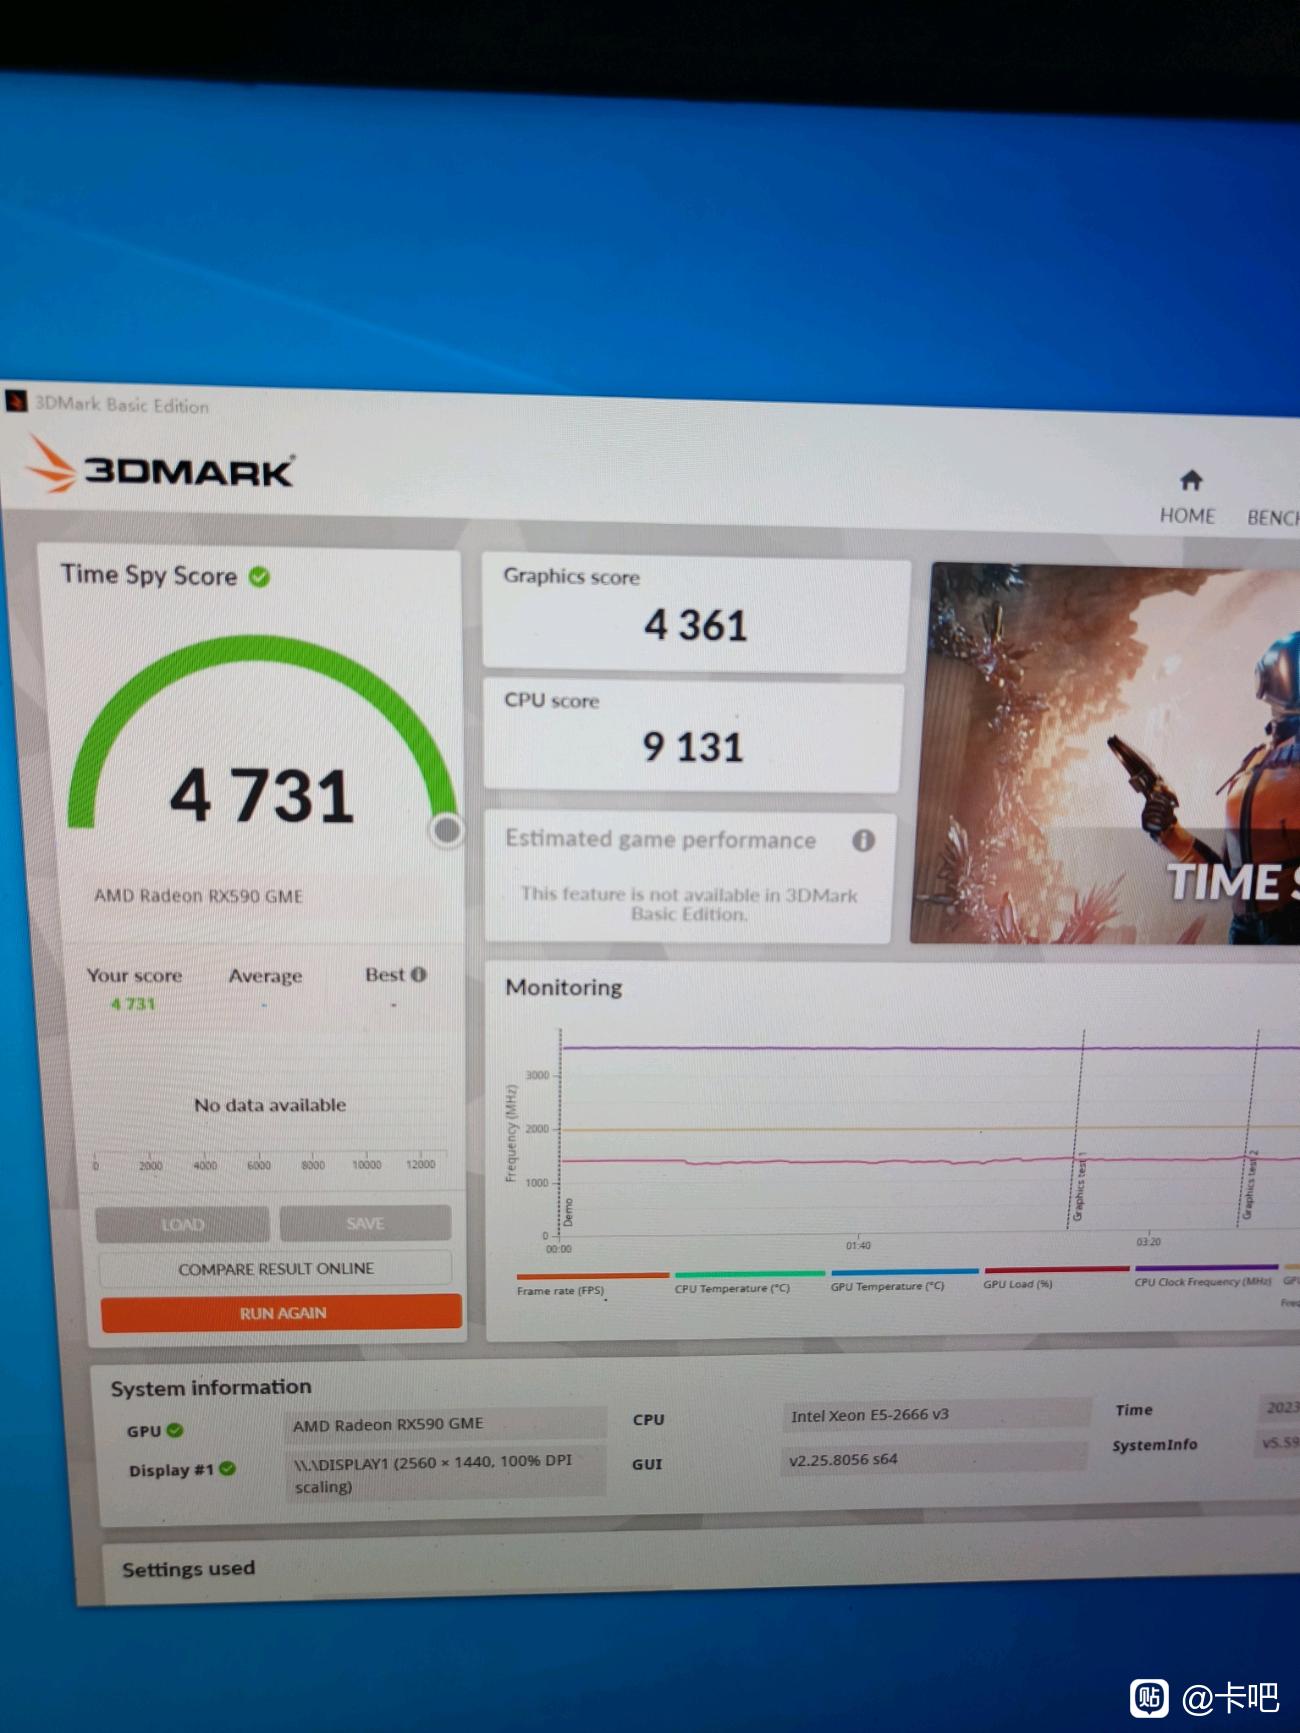Screen dimensions: 1300x1733
Task: Click the Graphics score value 4 361
Action: tap(696, 625)
